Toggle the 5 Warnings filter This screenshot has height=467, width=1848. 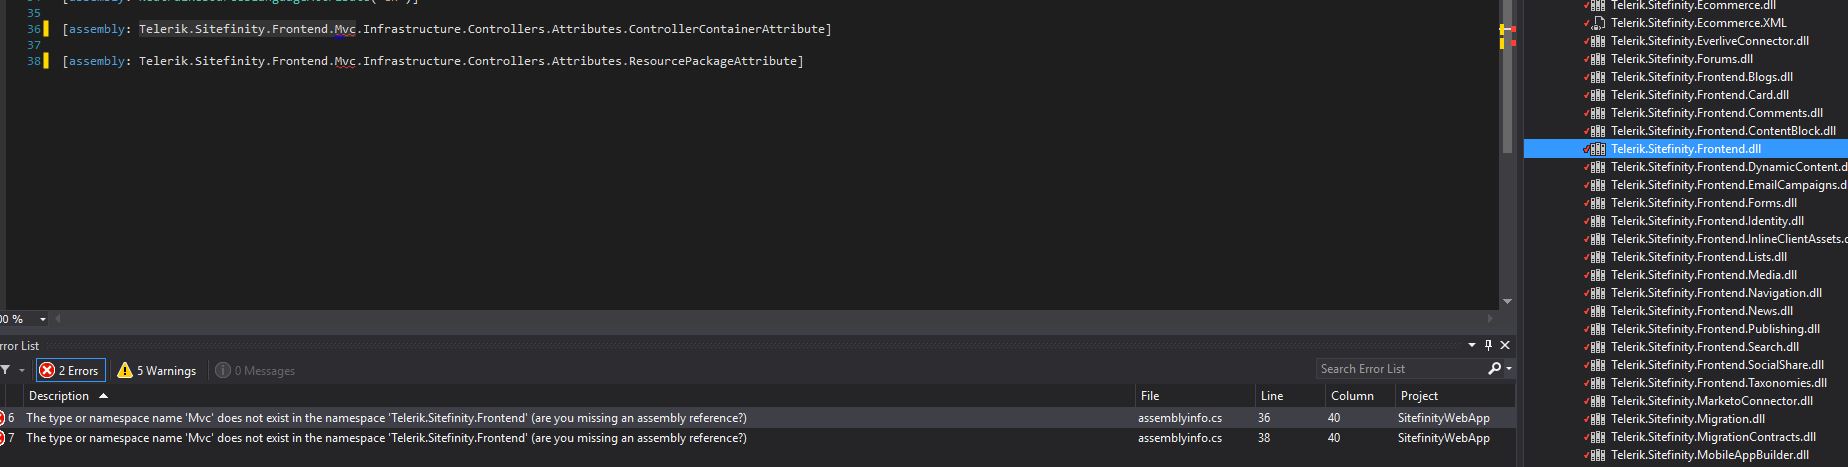point(157,370)
